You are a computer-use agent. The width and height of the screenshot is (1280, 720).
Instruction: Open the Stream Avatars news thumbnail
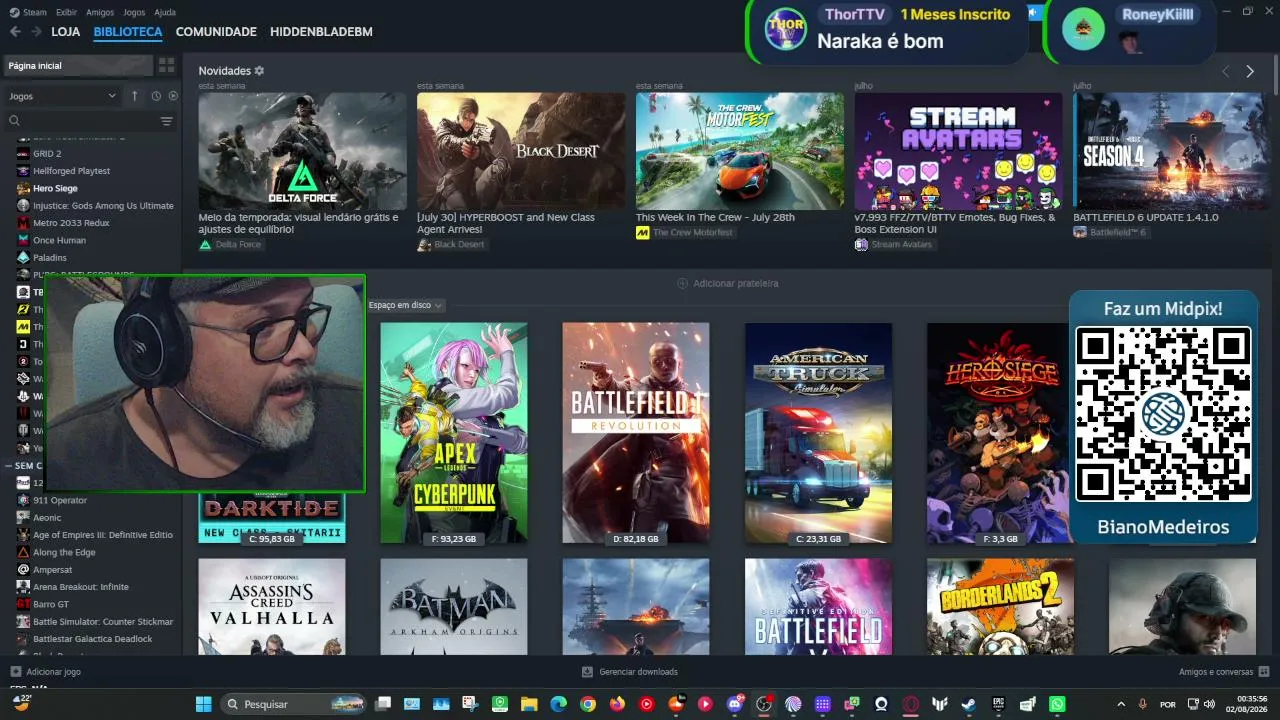point(959,151)
